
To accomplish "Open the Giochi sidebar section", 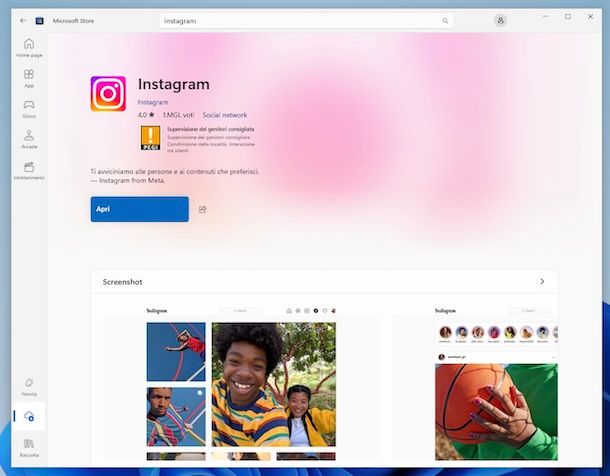I will coord(29,109).
